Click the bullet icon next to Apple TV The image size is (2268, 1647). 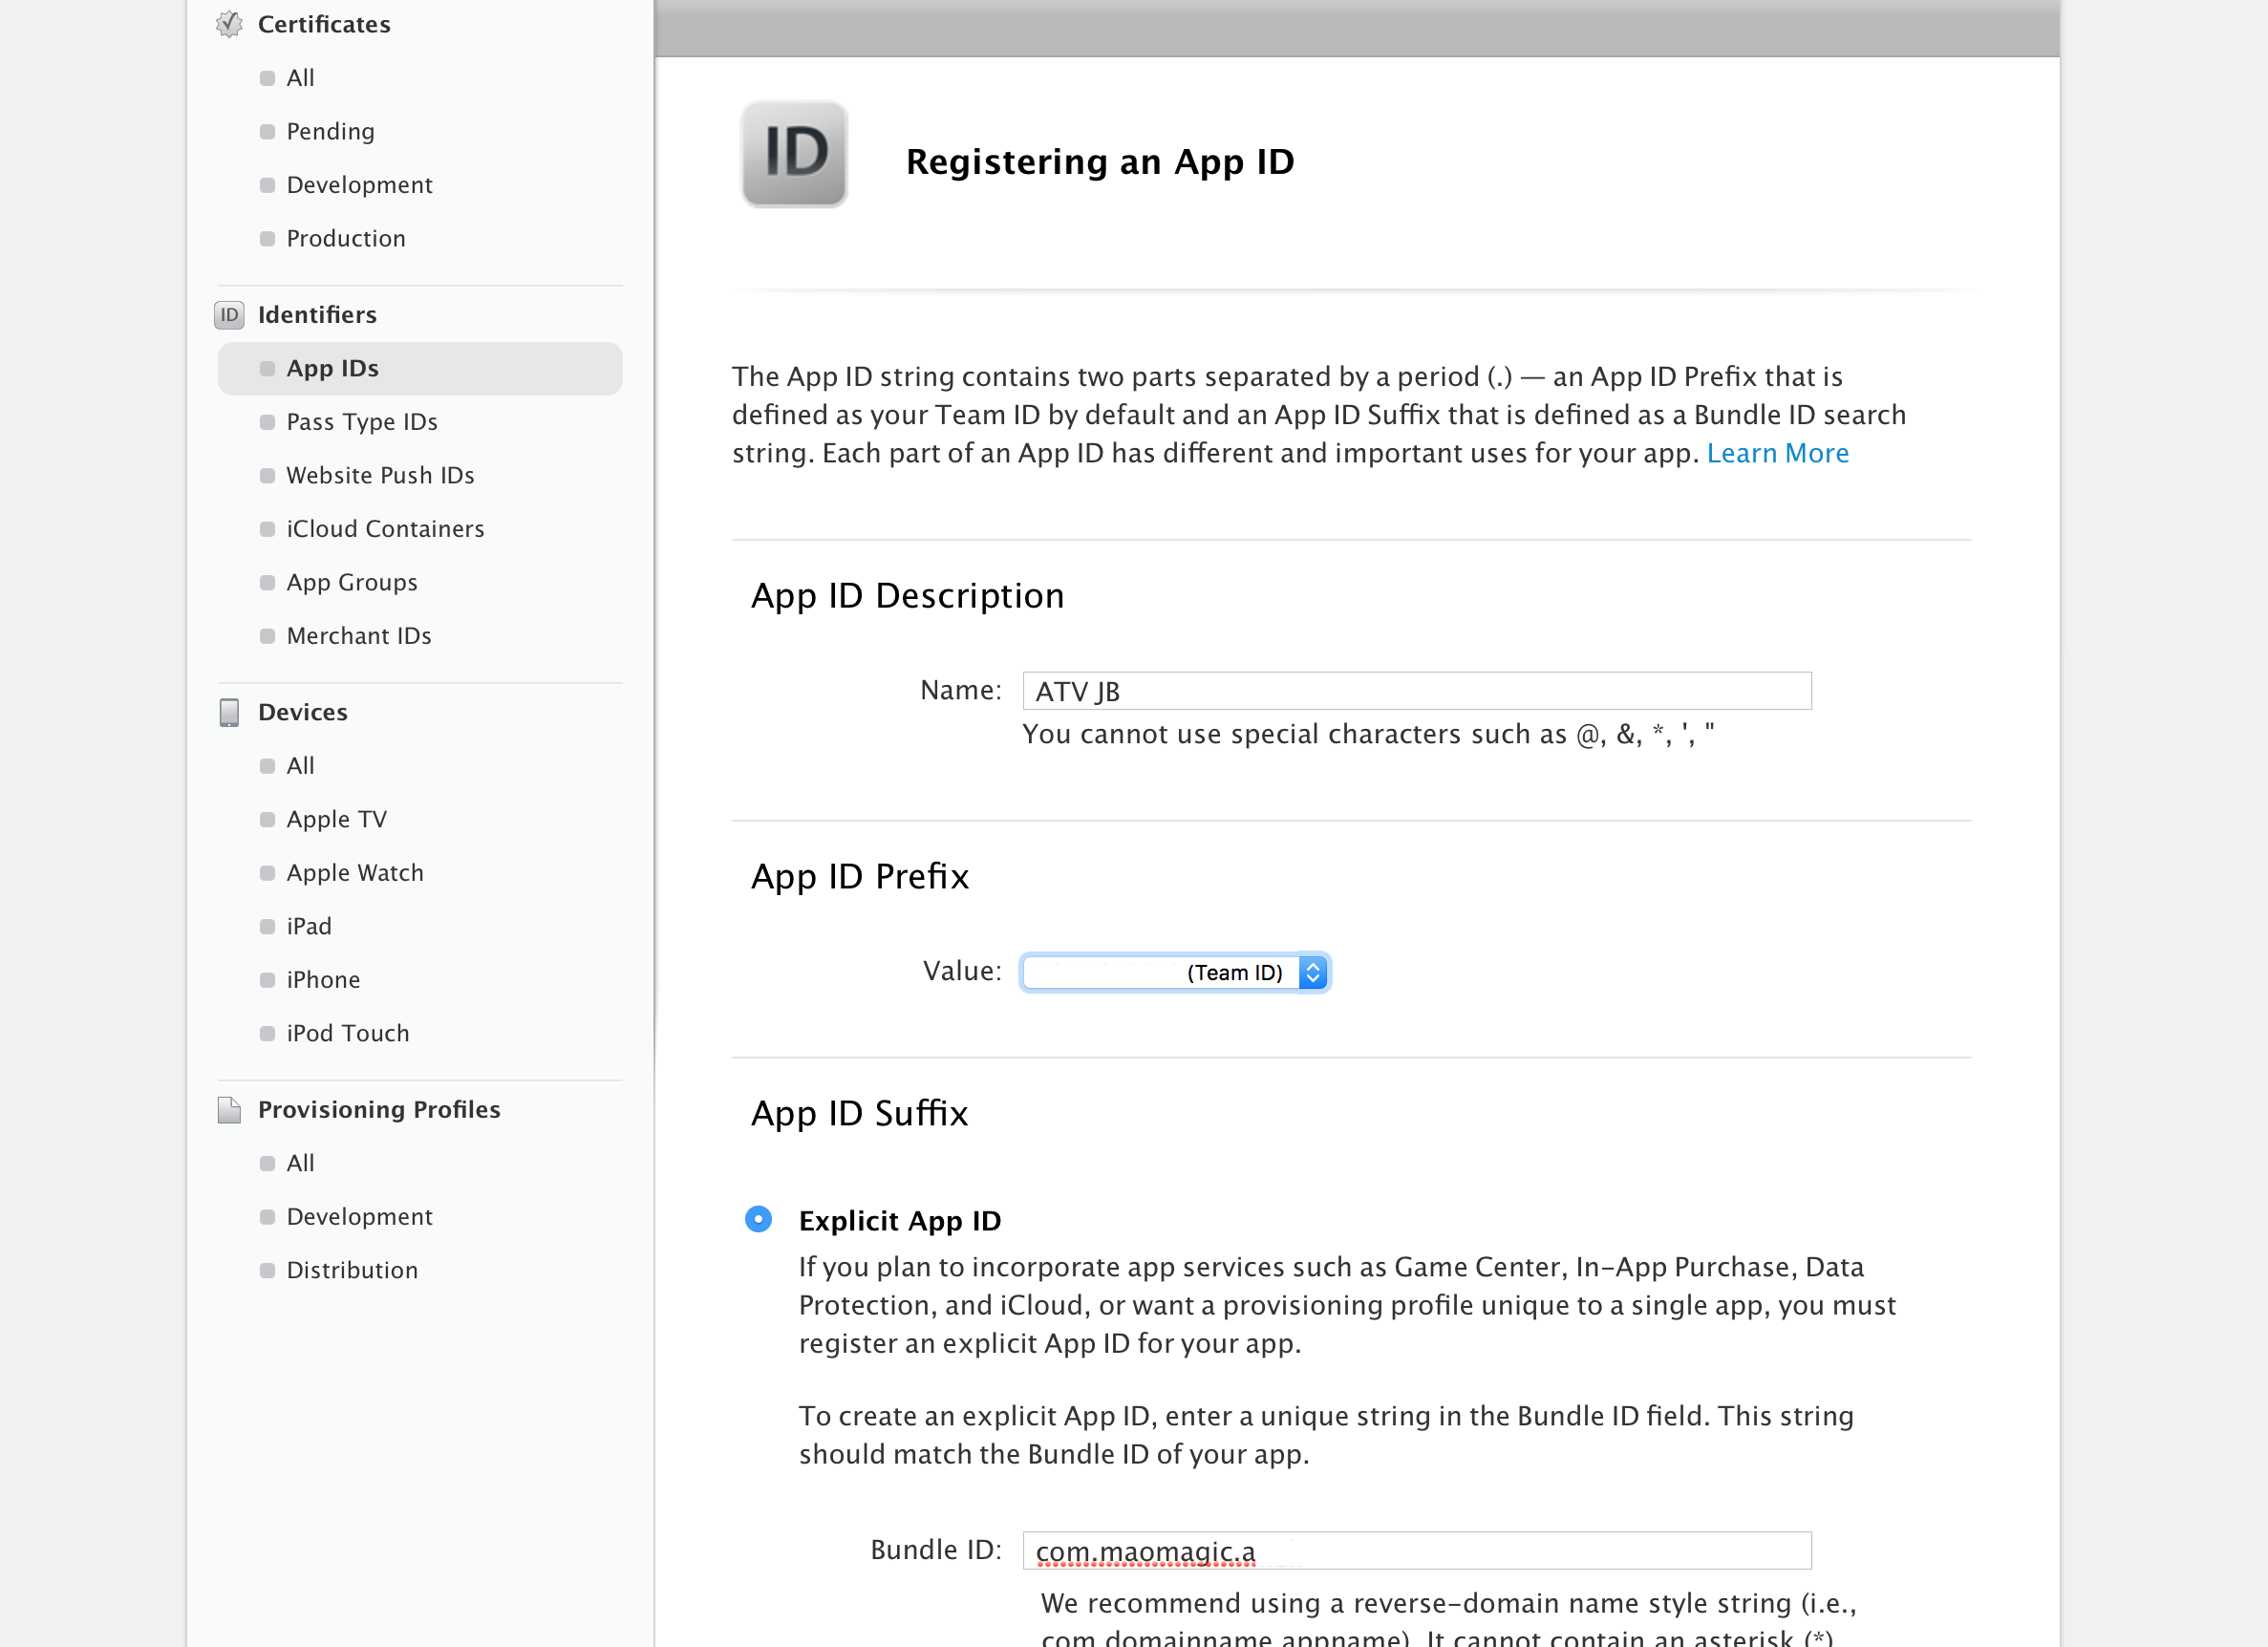coord(267,820)
